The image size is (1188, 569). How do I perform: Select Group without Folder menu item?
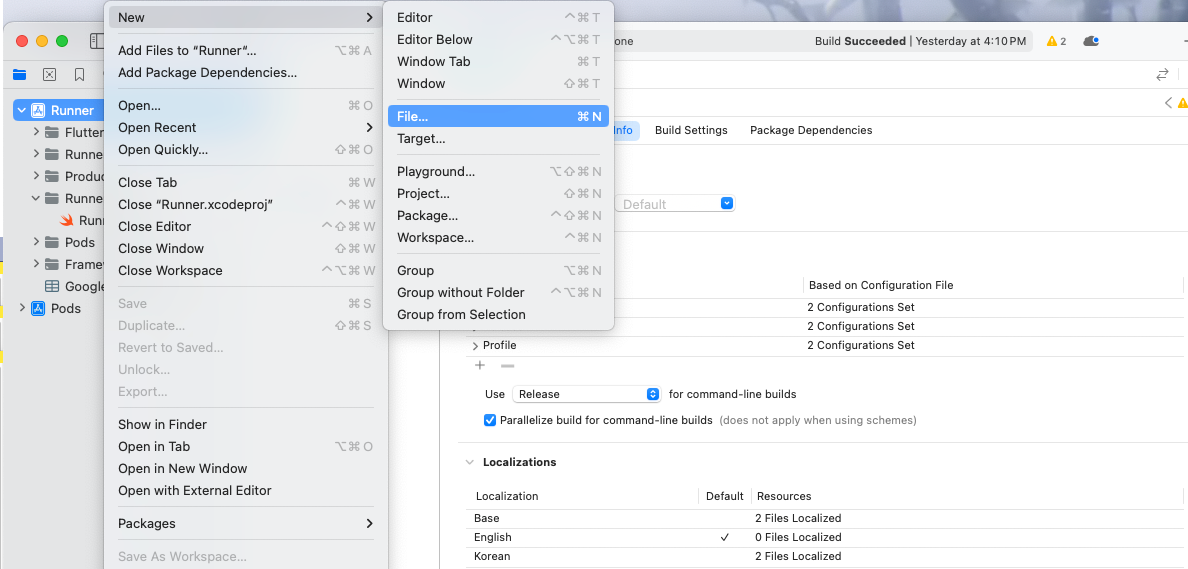tap(499, 292)
